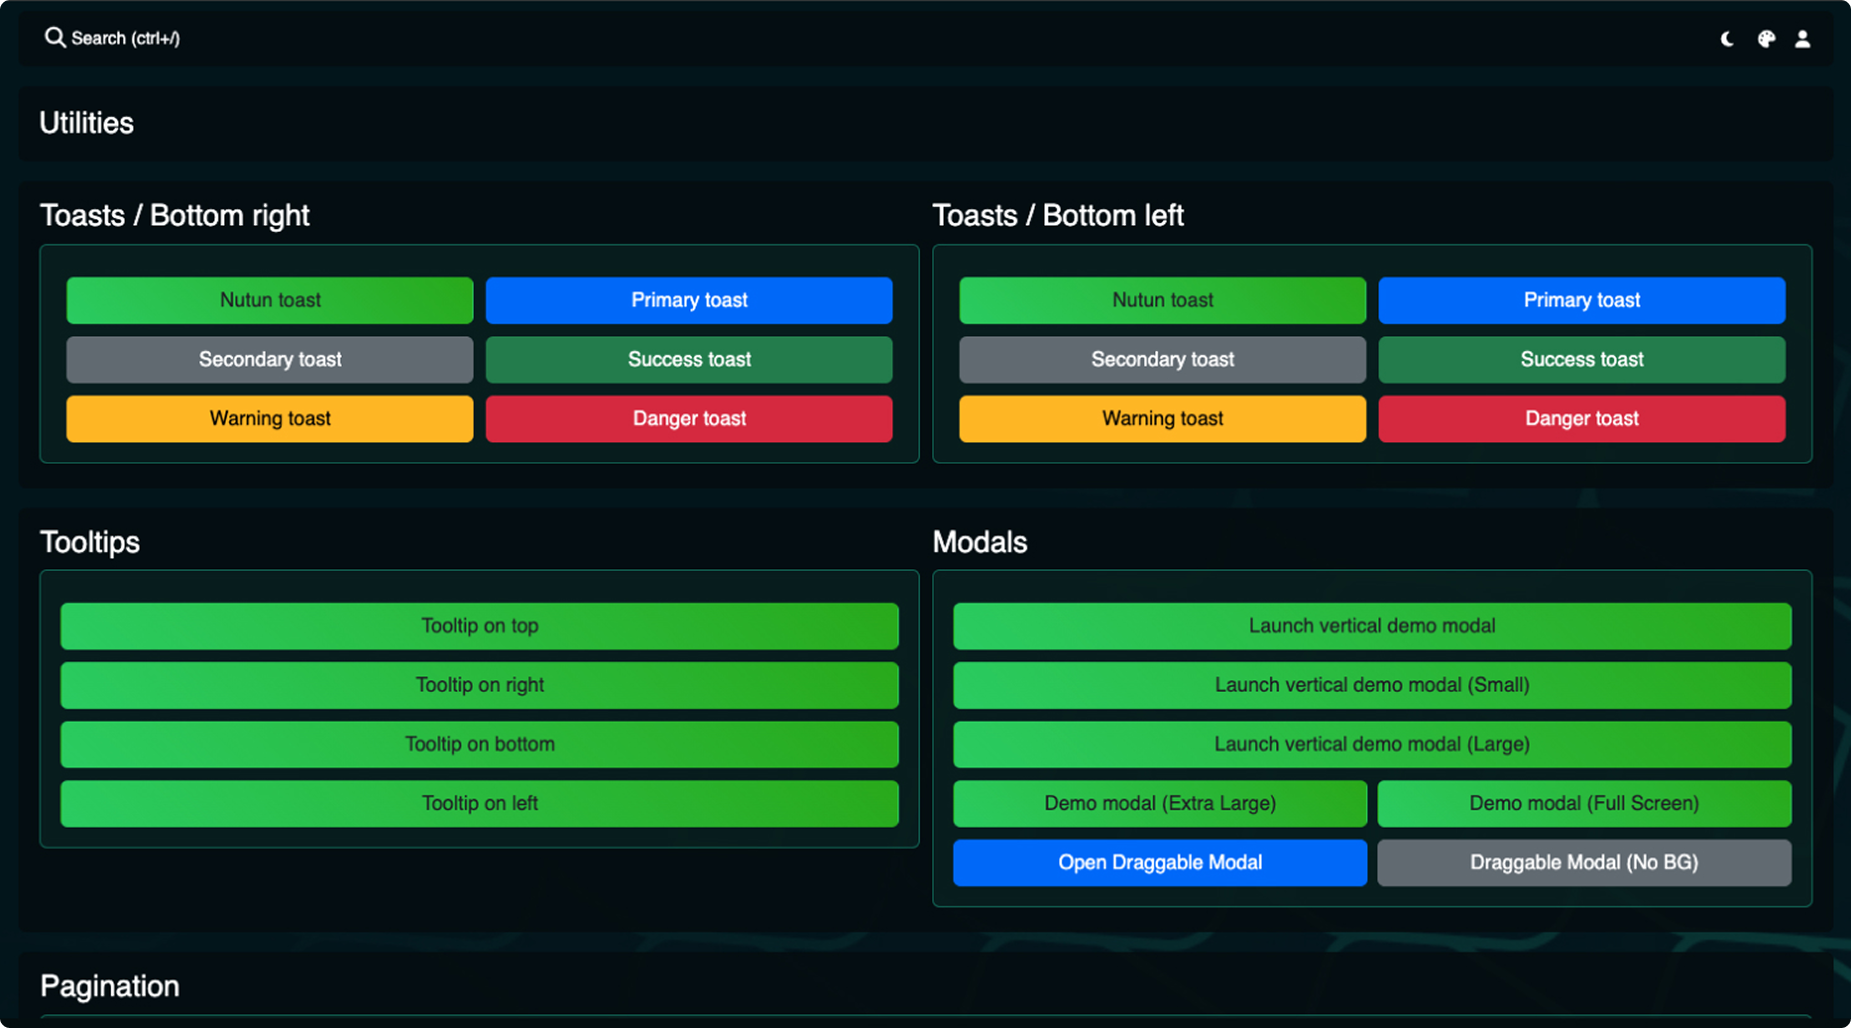Viewport: 1851px width, 1028px height.
Task: Toggle dark mode with moon icon
Action: coord(1727,39)
